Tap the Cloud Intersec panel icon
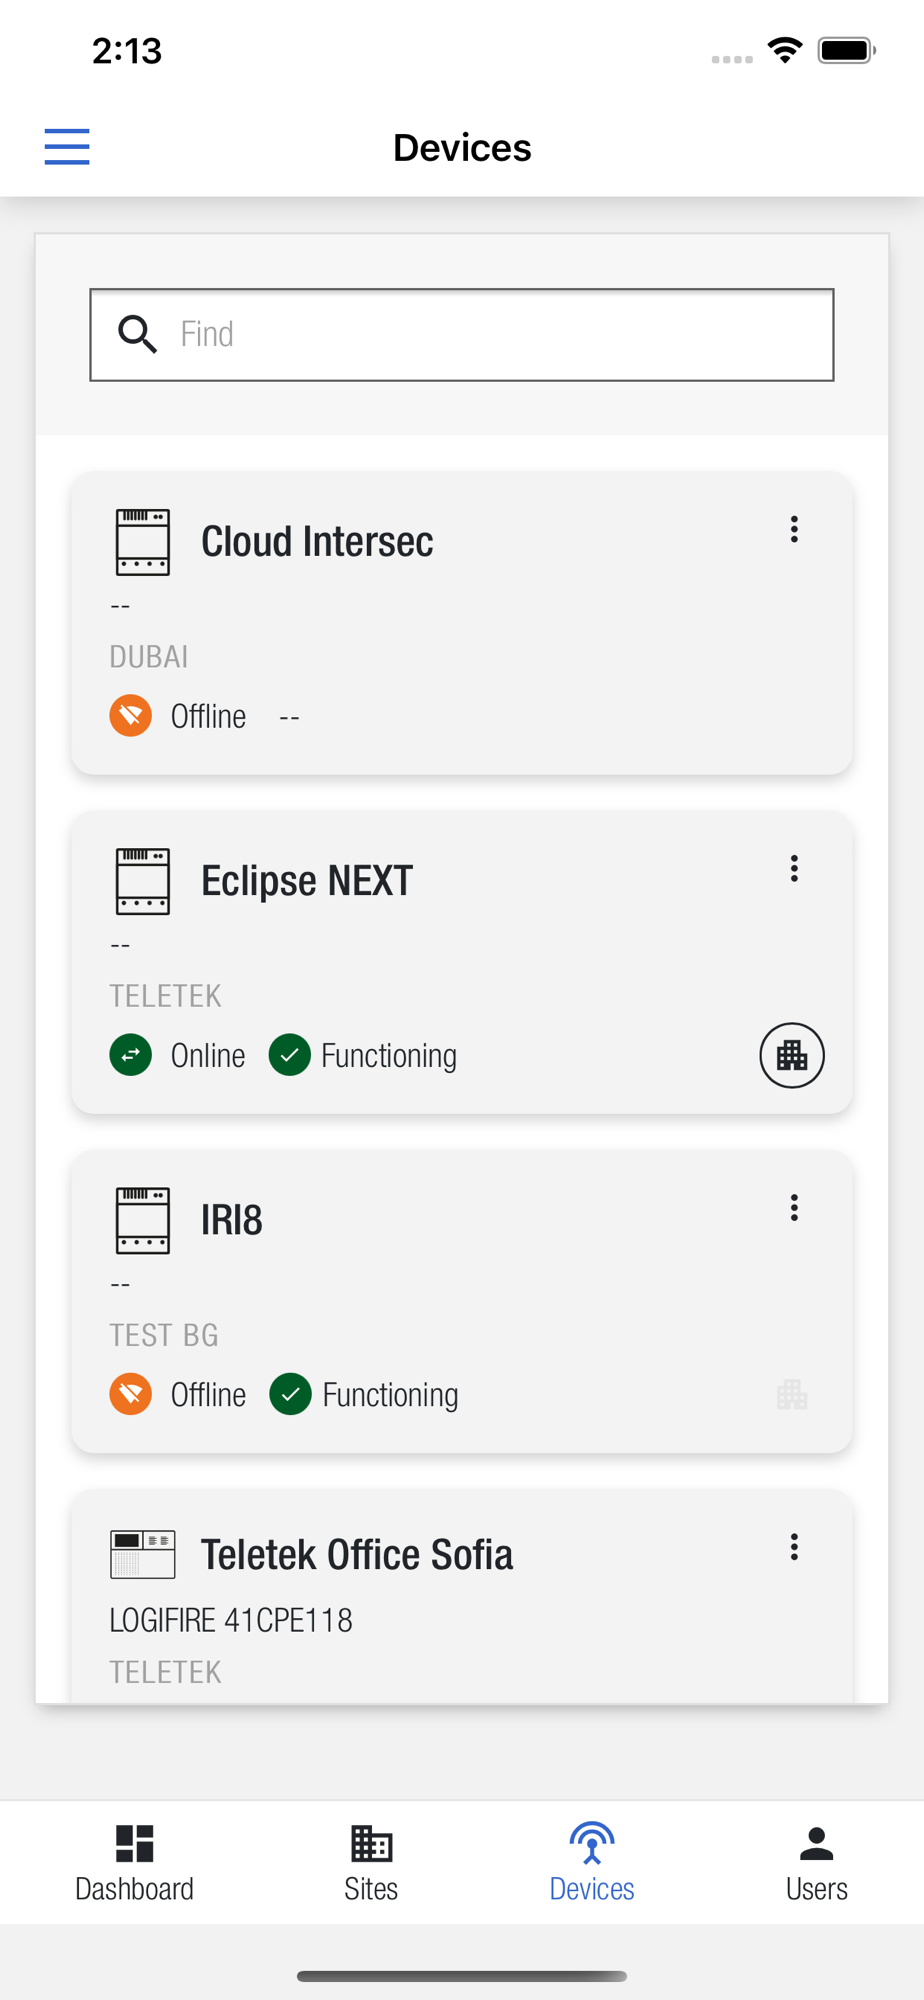Viewport: 924px width, 2000px height. [x=142, y=542]
